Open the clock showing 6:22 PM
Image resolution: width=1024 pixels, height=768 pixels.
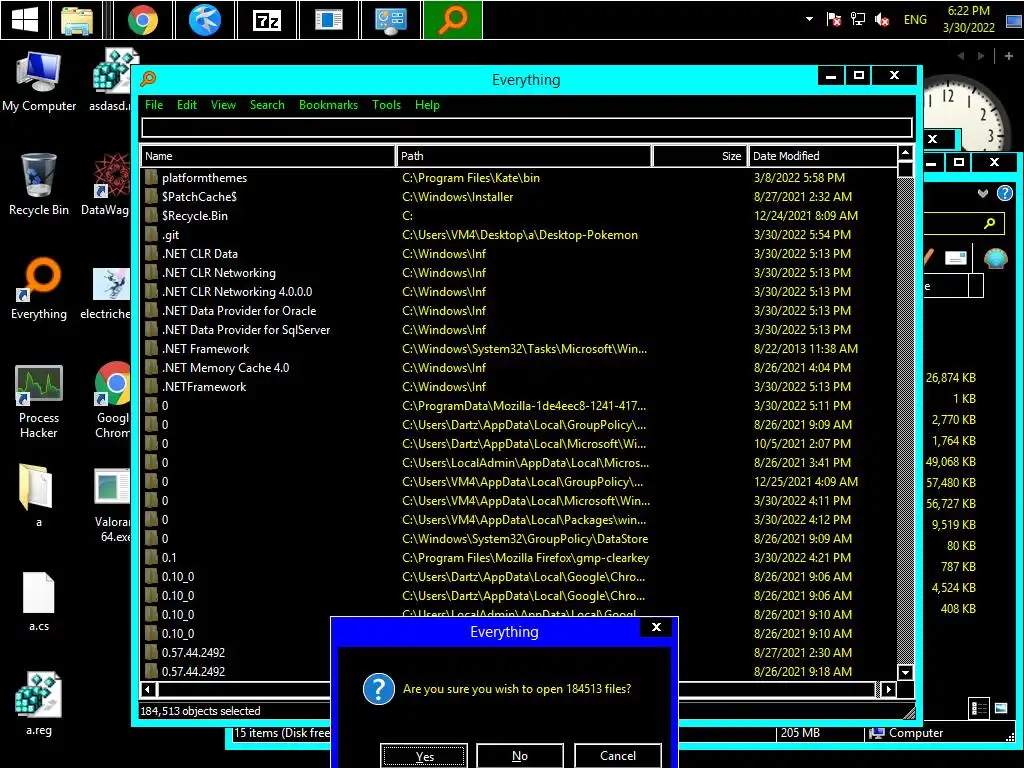click(x=968, y=20)
